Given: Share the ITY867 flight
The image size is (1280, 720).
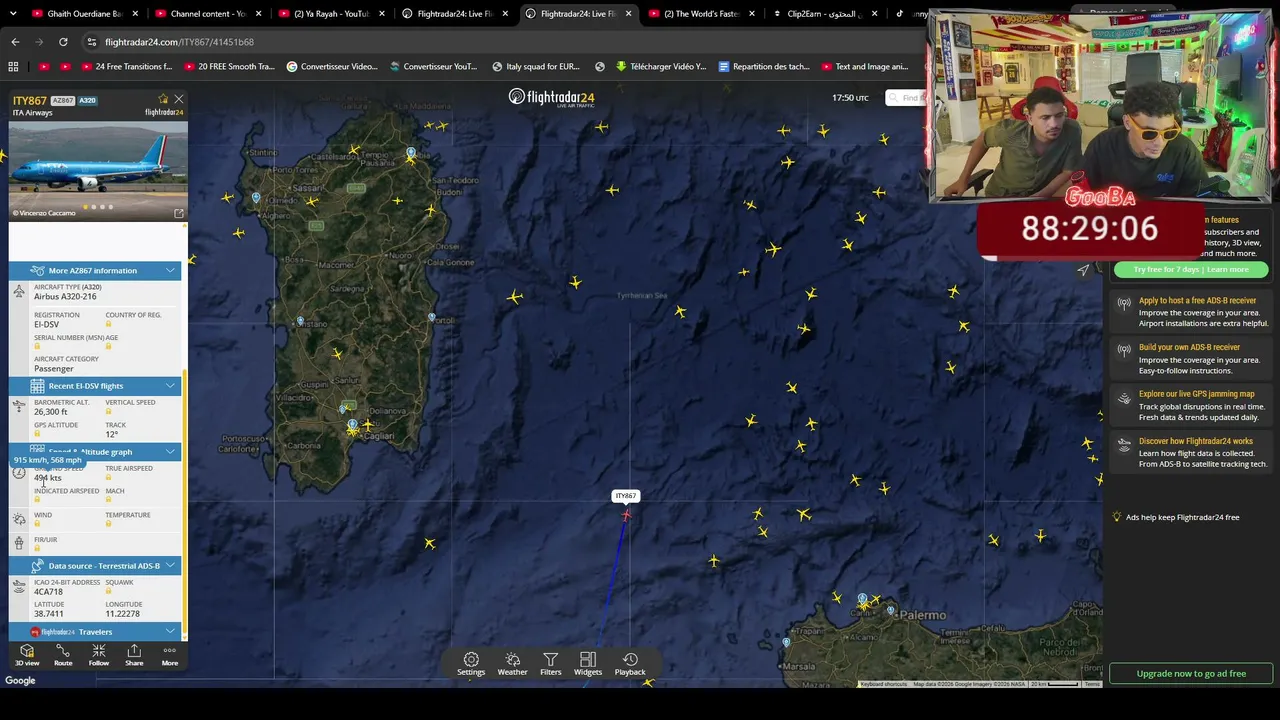Looking at the screenshot, I should 134,655.
